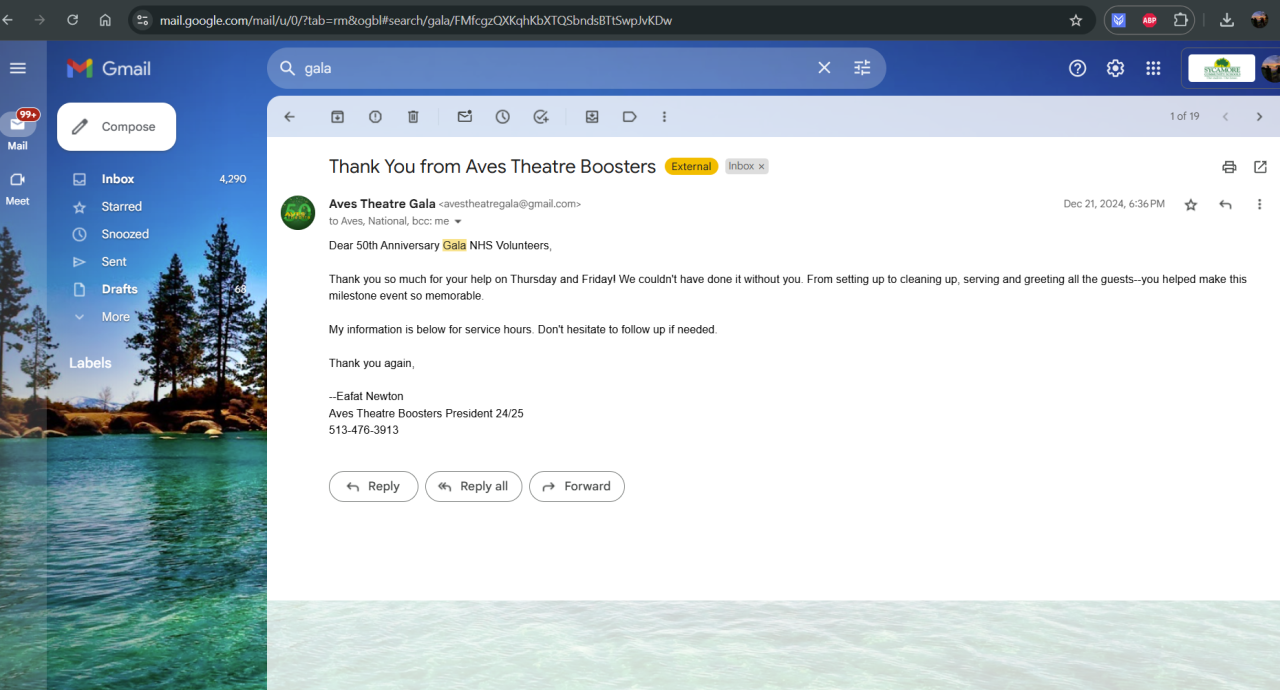Open the Meet section in side rail
Image resolution: width=1280 pixels, height=690 pixels.
[x=18, y=187]
